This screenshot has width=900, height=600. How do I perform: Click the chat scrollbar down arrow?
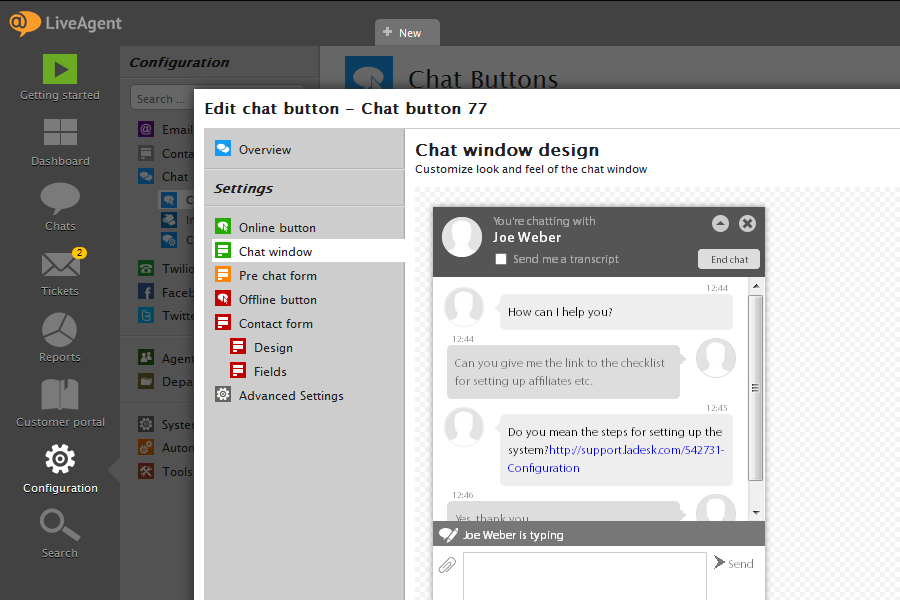click(x=756, y=512)
